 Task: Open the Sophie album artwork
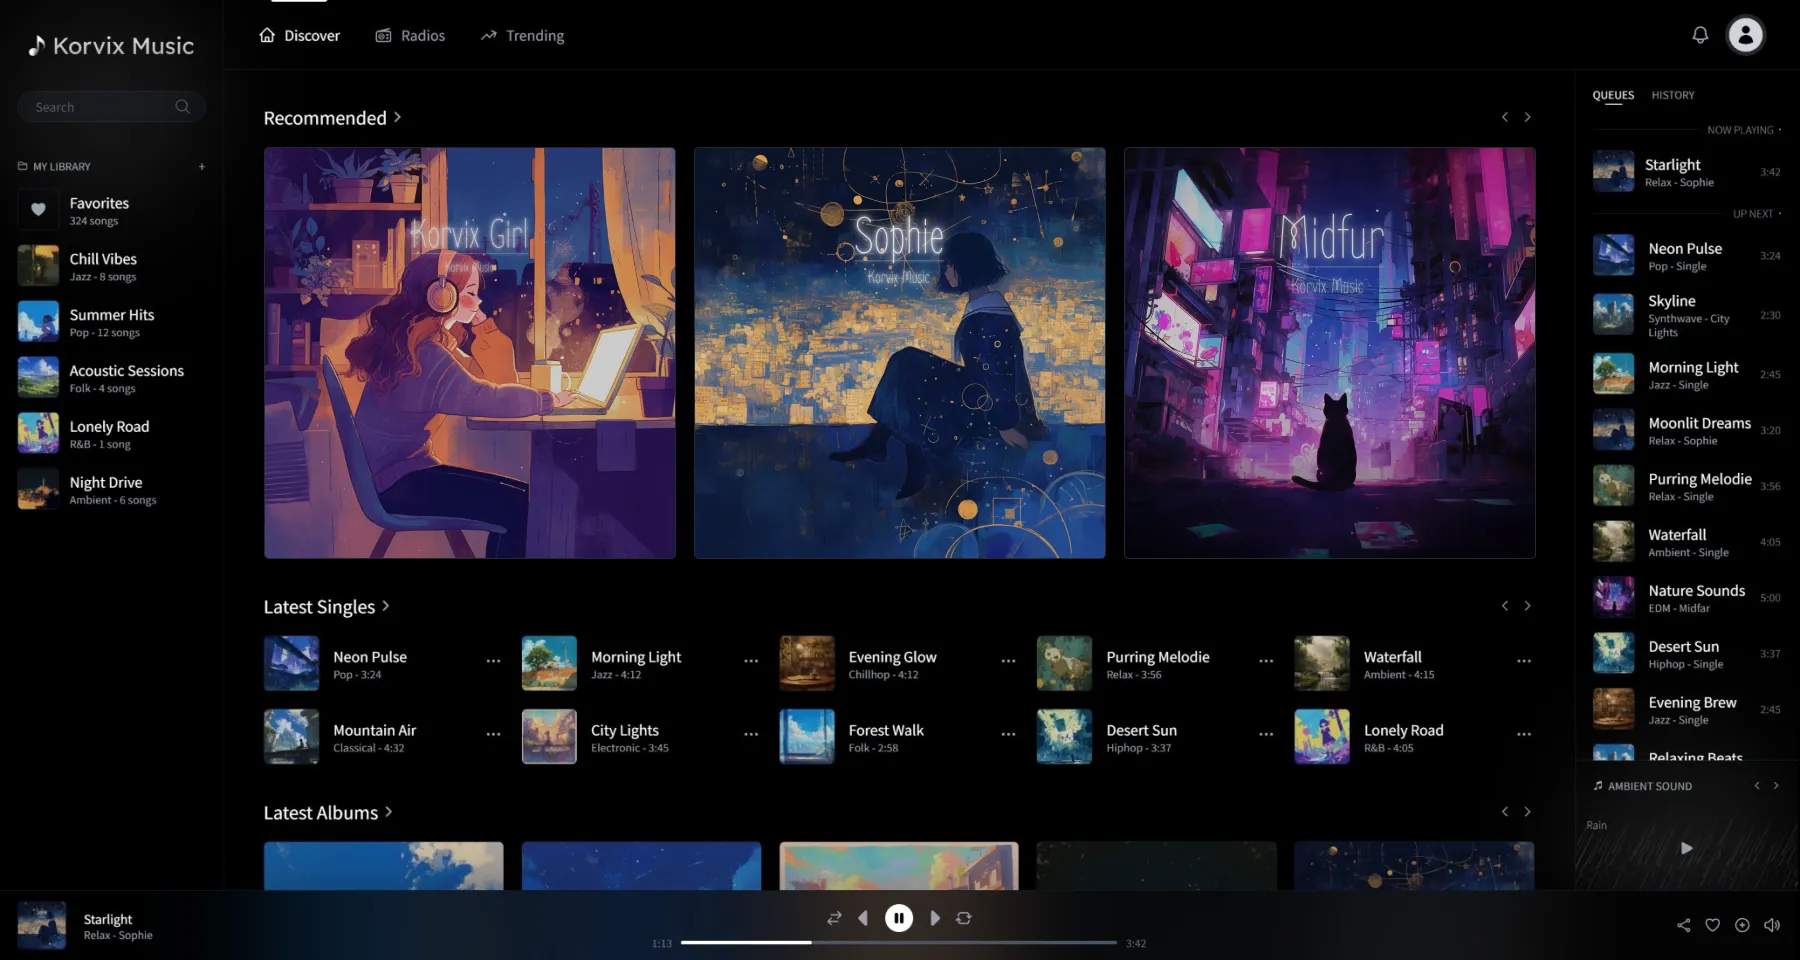(899, 352)
